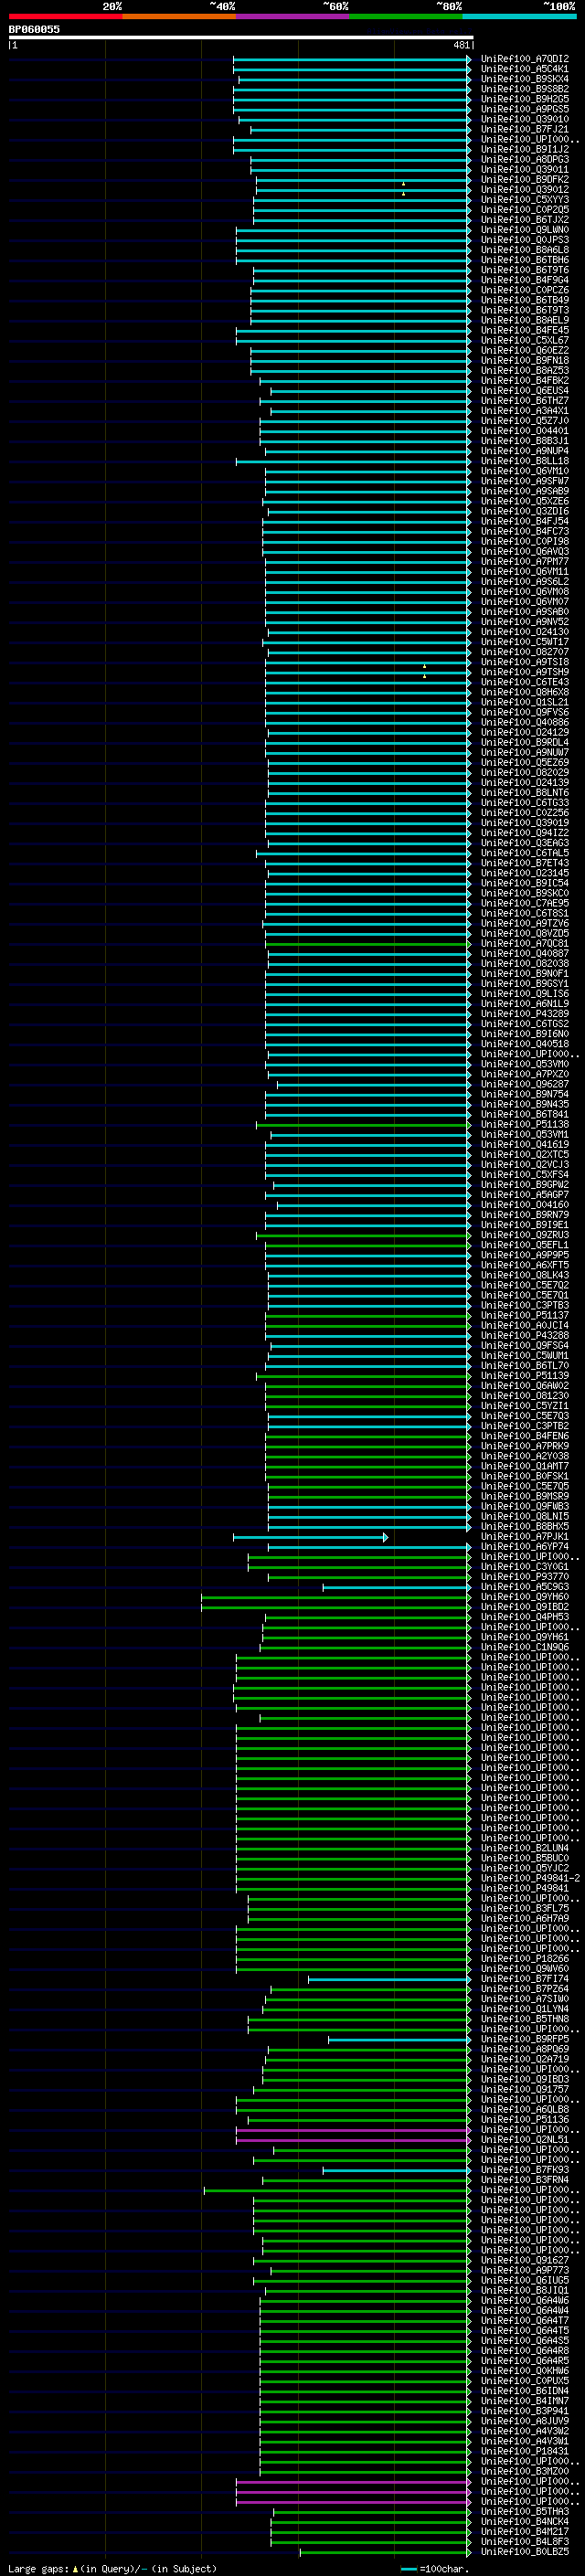Click the UniRef100_Q91627 hit label
The height and width of the screenshot is (2576, 585).
[524, 2260]
